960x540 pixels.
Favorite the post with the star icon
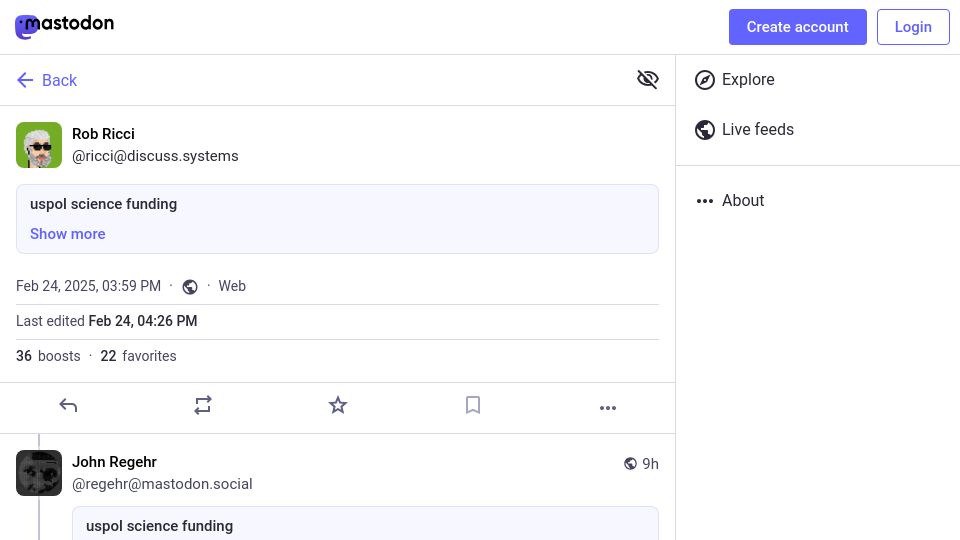(338, 405)
